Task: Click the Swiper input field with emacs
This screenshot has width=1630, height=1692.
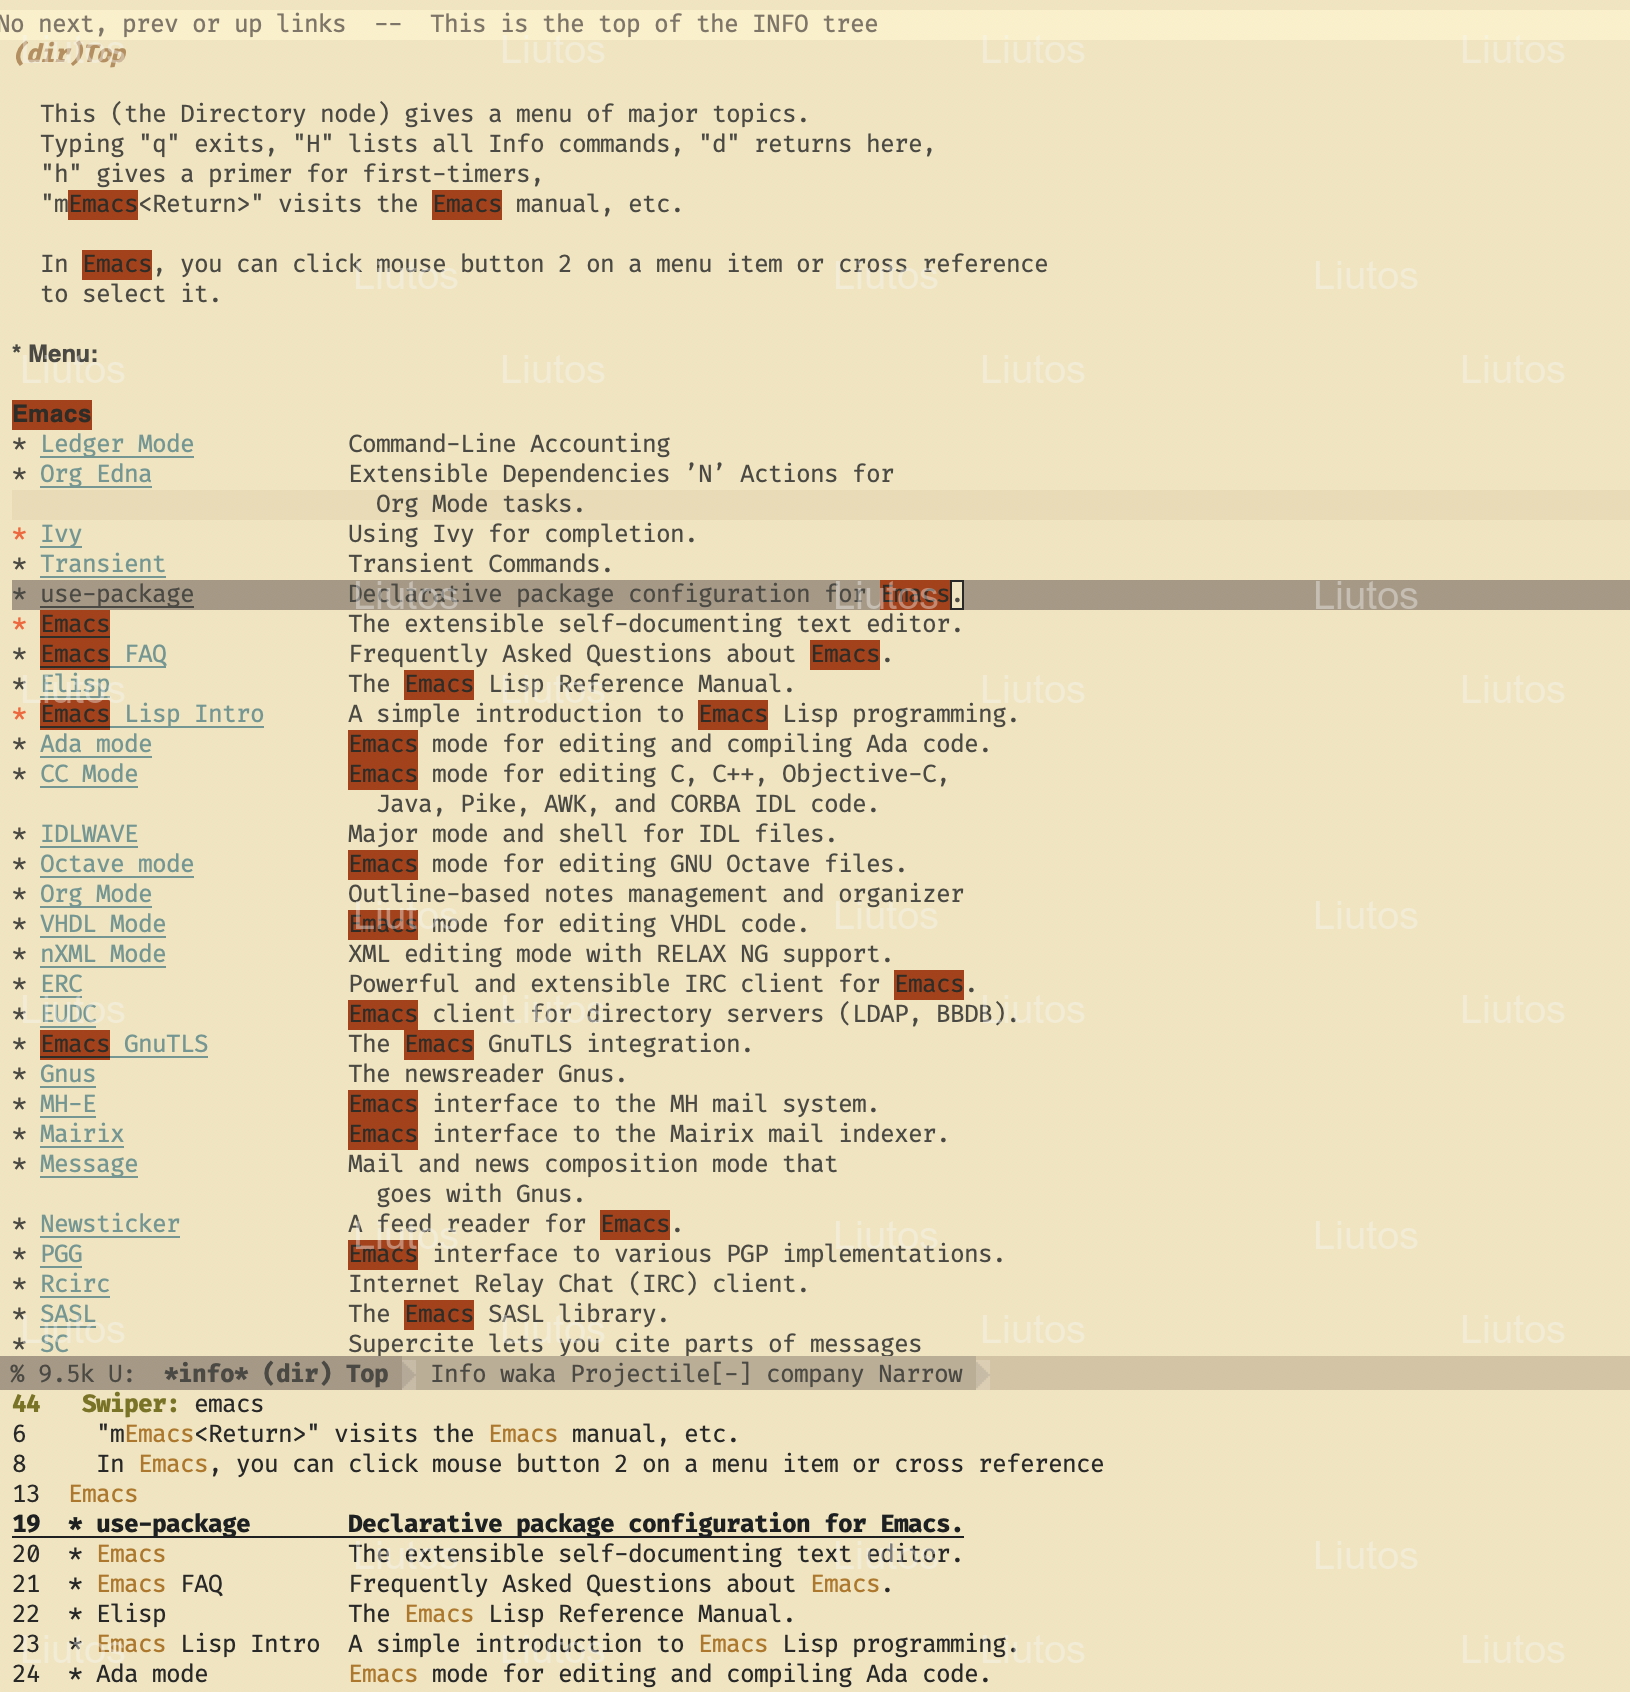Action: tap(229, 1404)
